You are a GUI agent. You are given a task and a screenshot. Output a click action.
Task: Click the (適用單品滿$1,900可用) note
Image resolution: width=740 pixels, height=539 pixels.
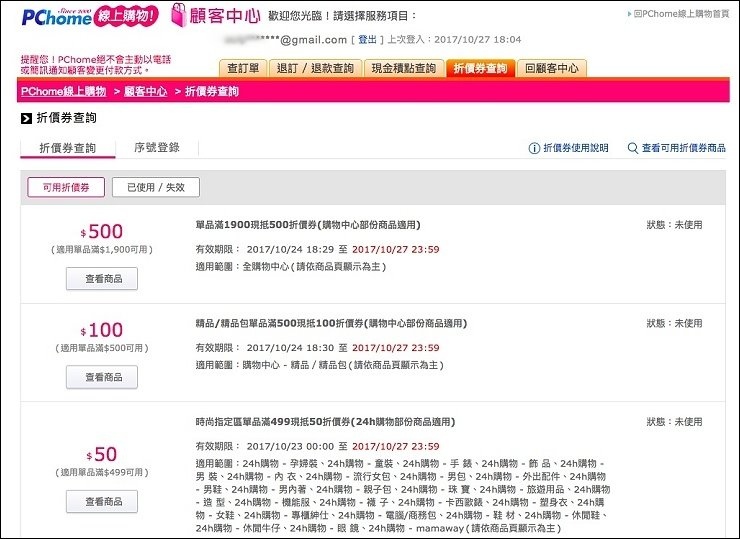tap(102, 250)
